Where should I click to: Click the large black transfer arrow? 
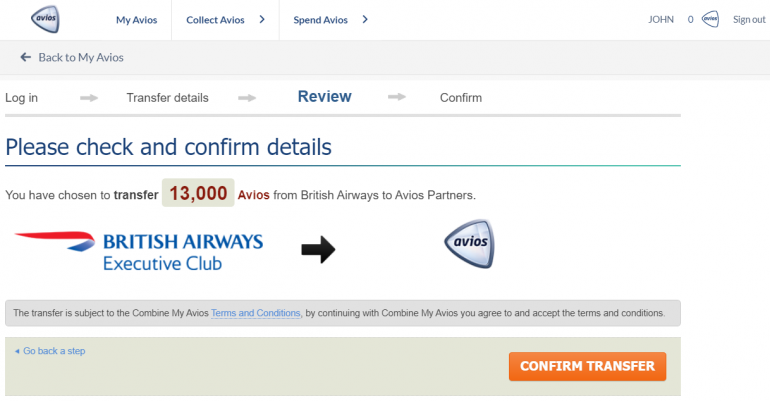coord(317,250)
